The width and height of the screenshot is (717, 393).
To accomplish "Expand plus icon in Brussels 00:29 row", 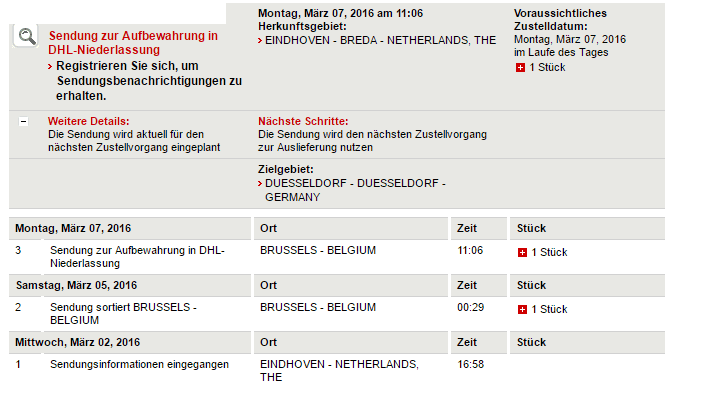I will [522, 310].
